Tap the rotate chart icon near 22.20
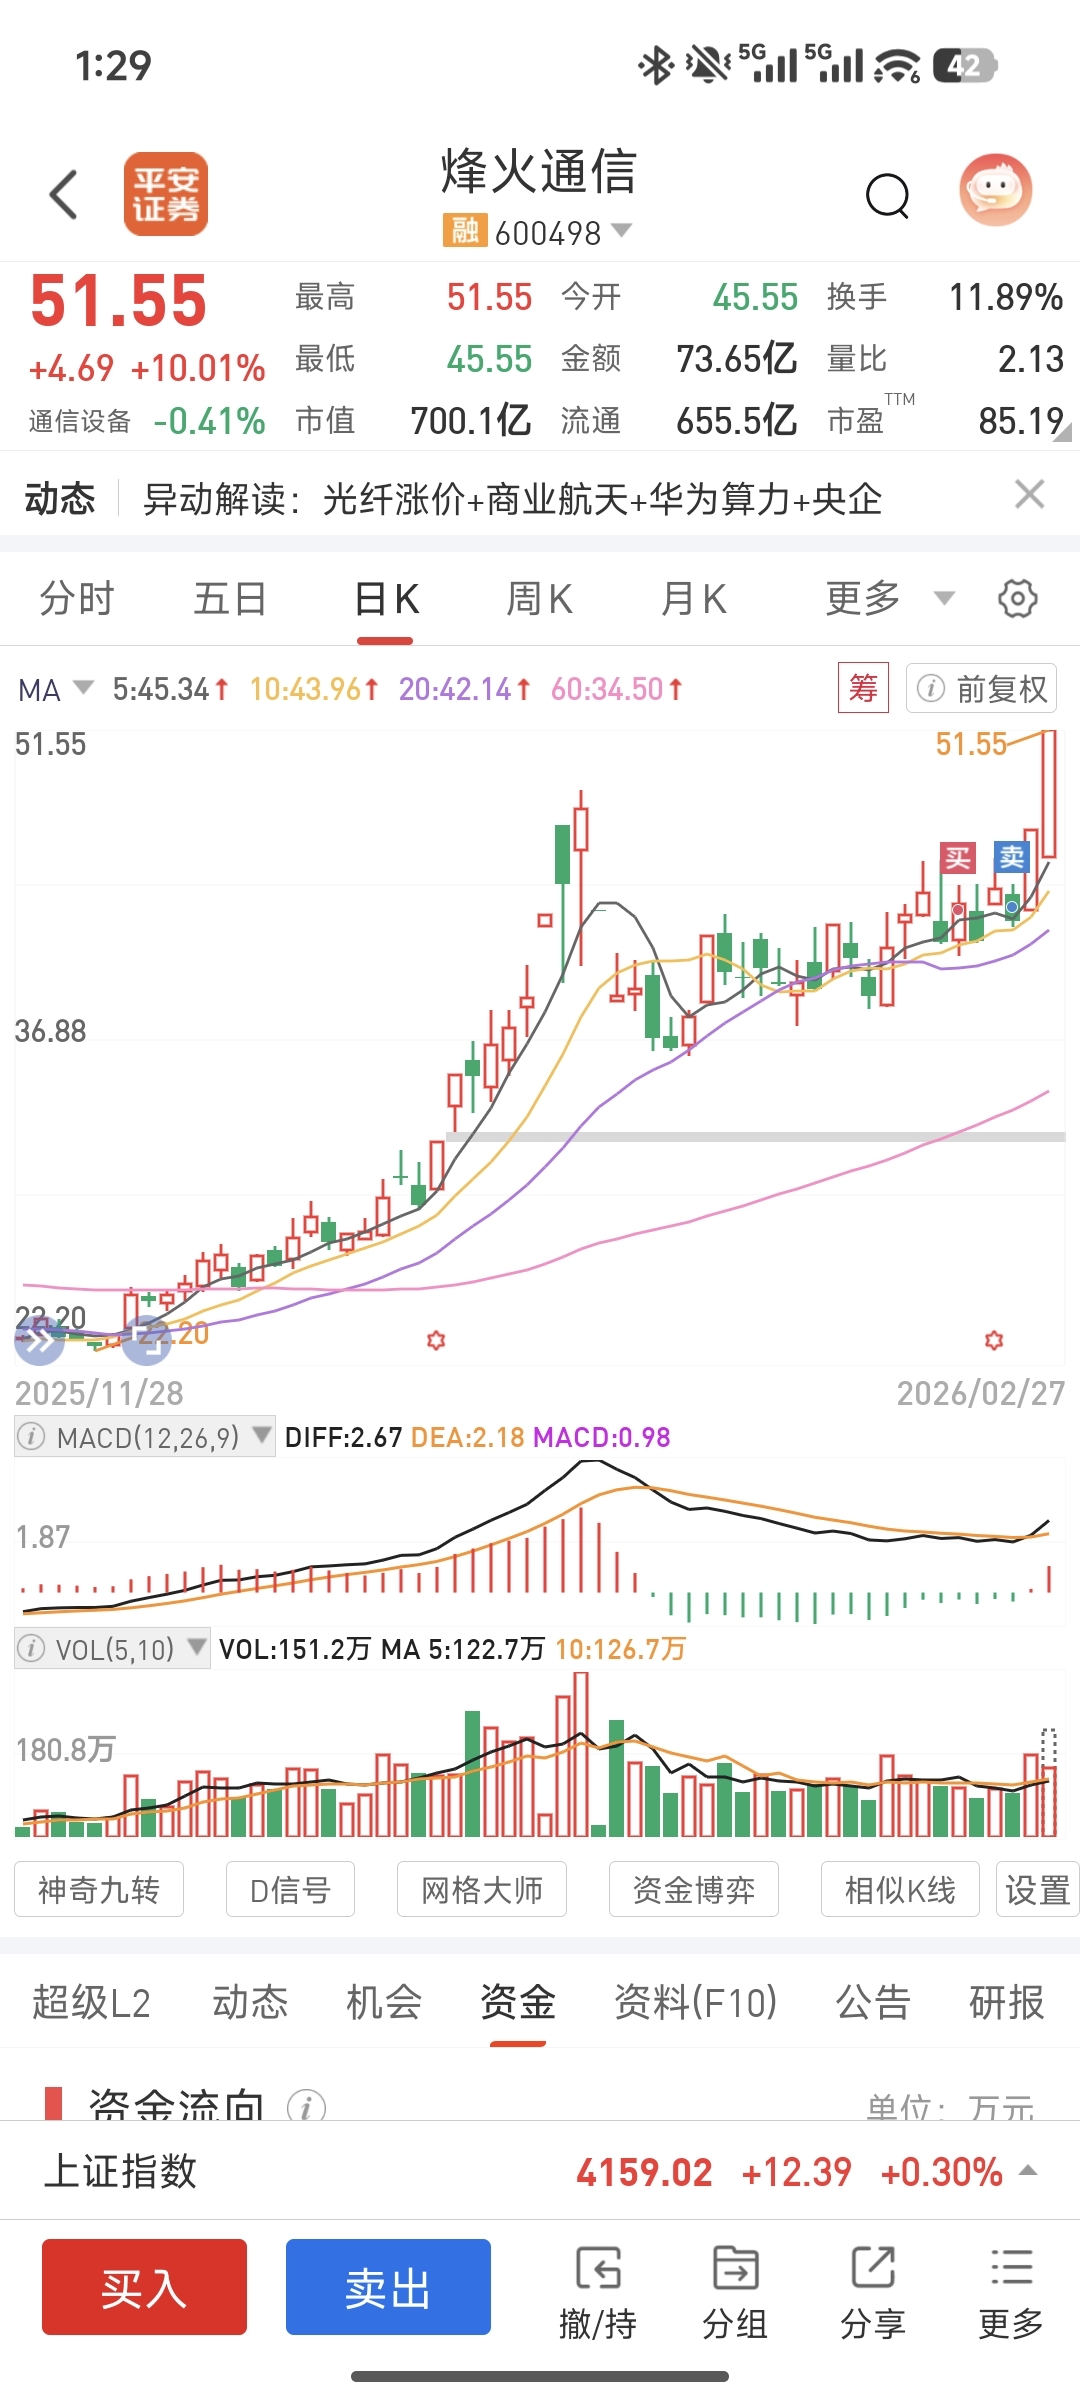This screenshot has height=2400, width=1080. (x=146, y=1341)
